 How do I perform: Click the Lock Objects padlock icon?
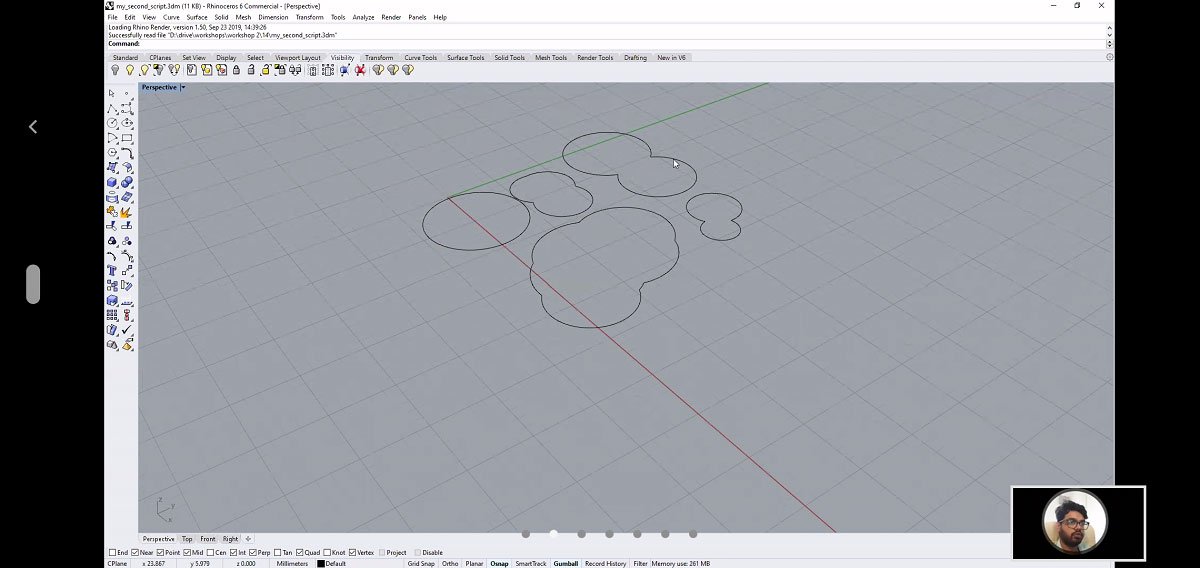(x=236, y=70)
